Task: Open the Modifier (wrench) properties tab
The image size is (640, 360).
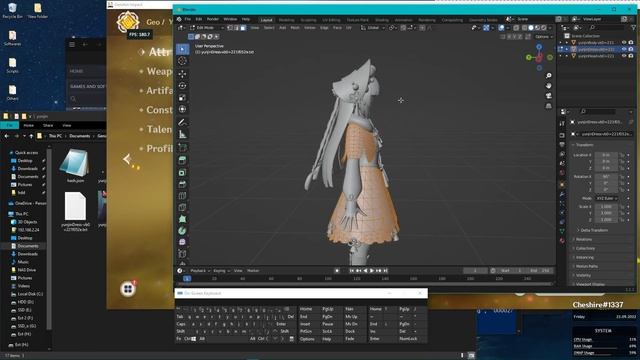Action: [x=562, y=194]
